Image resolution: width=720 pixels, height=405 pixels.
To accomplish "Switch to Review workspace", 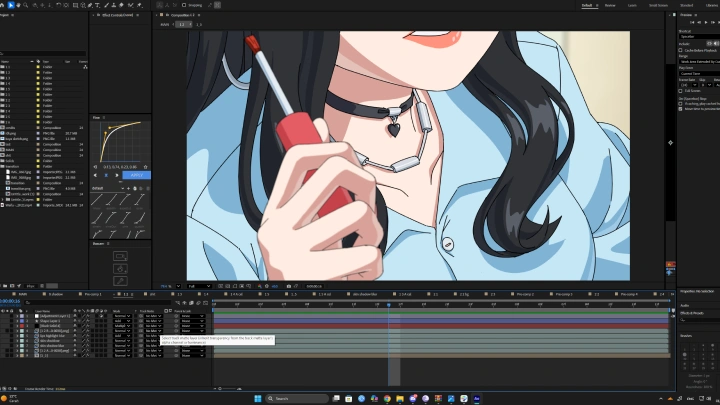I will (x=610, y=5).
